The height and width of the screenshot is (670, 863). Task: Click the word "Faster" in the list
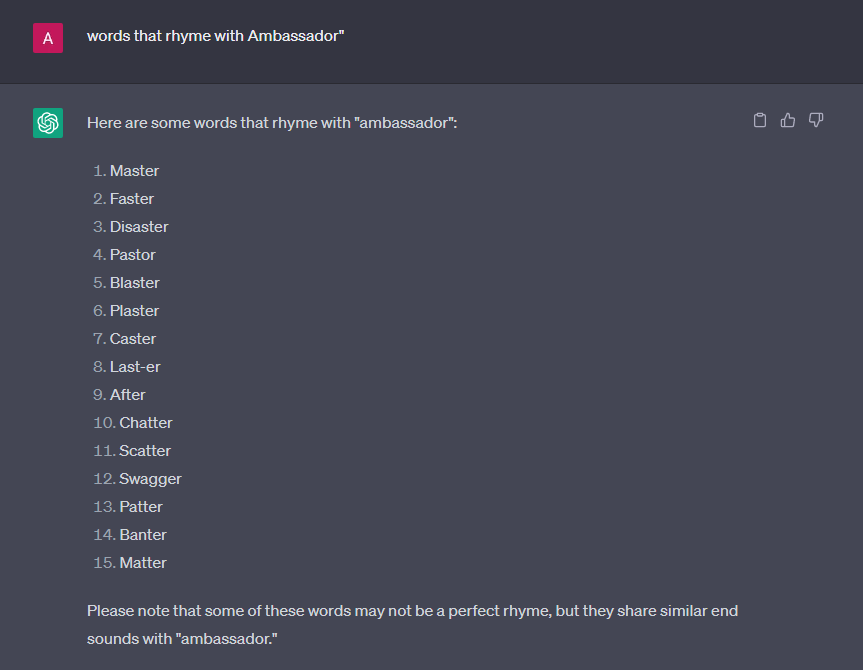[x=132, y=199]
